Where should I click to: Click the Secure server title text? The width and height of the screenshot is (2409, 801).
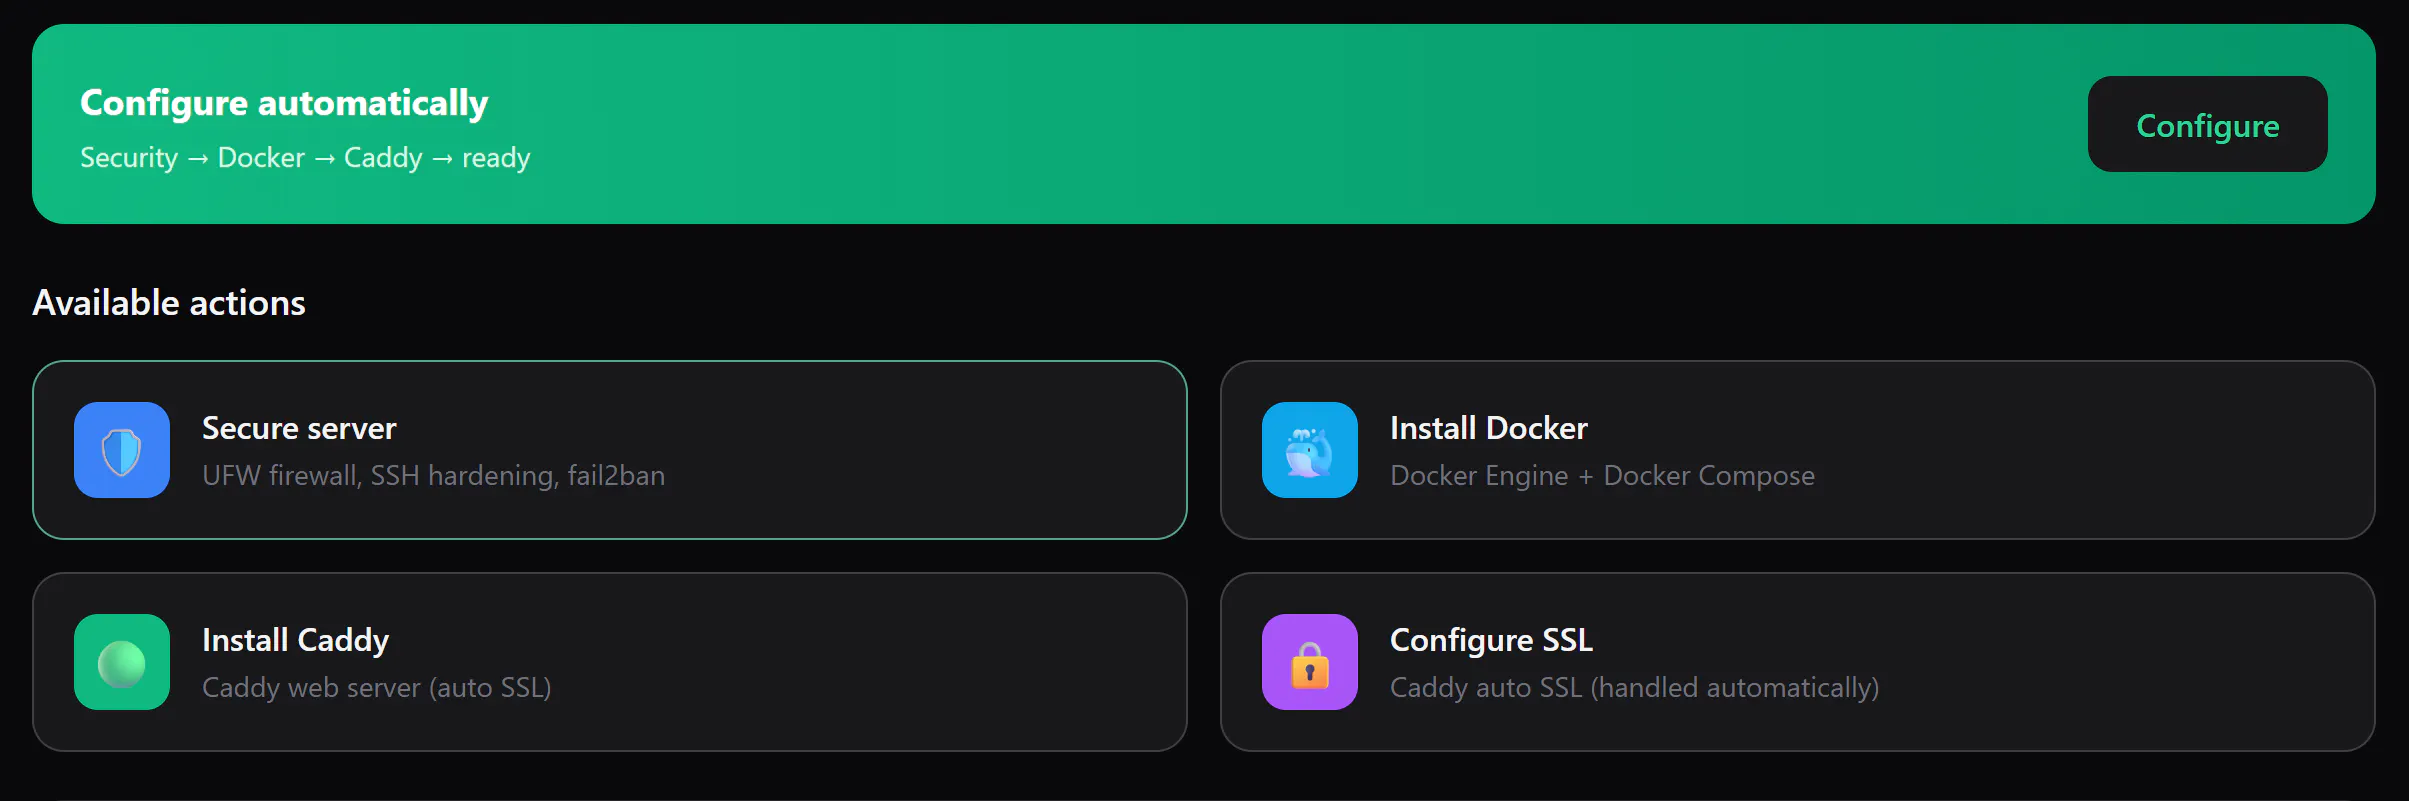tap(299, 428)
